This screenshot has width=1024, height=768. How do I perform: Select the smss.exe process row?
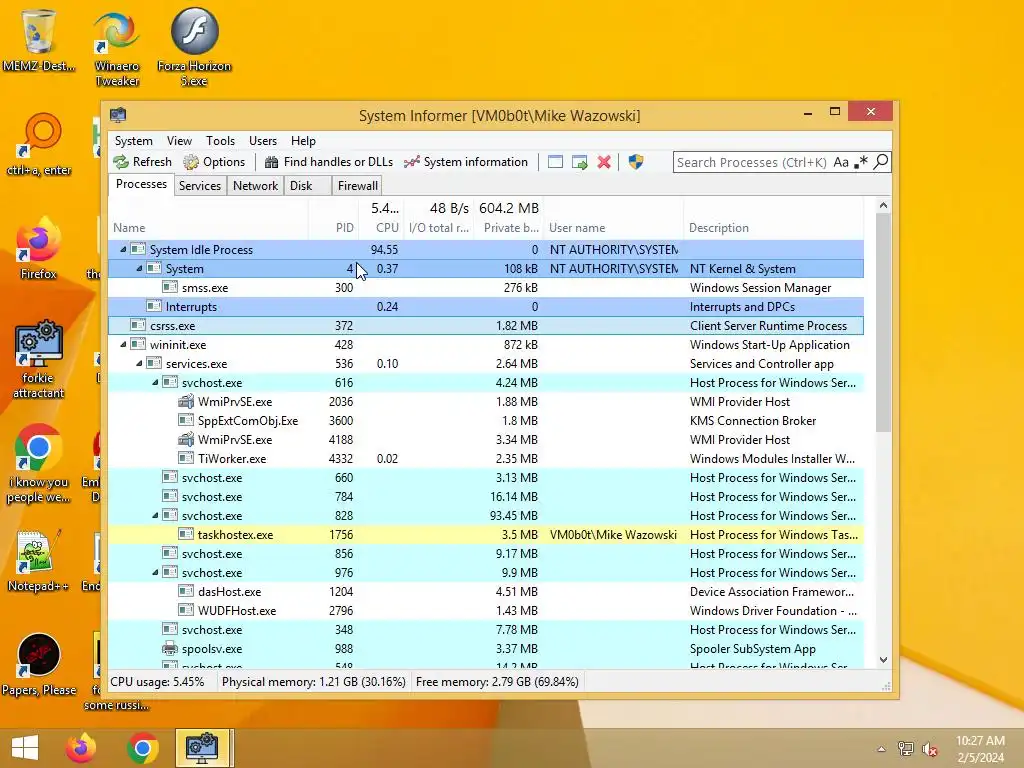click(486, 288)
